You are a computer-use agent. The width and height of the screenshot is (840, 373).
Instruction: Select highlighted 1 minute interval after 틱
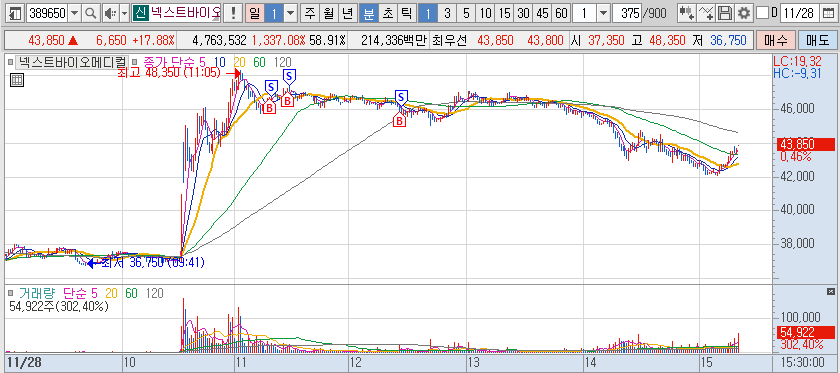pos(428,13)
